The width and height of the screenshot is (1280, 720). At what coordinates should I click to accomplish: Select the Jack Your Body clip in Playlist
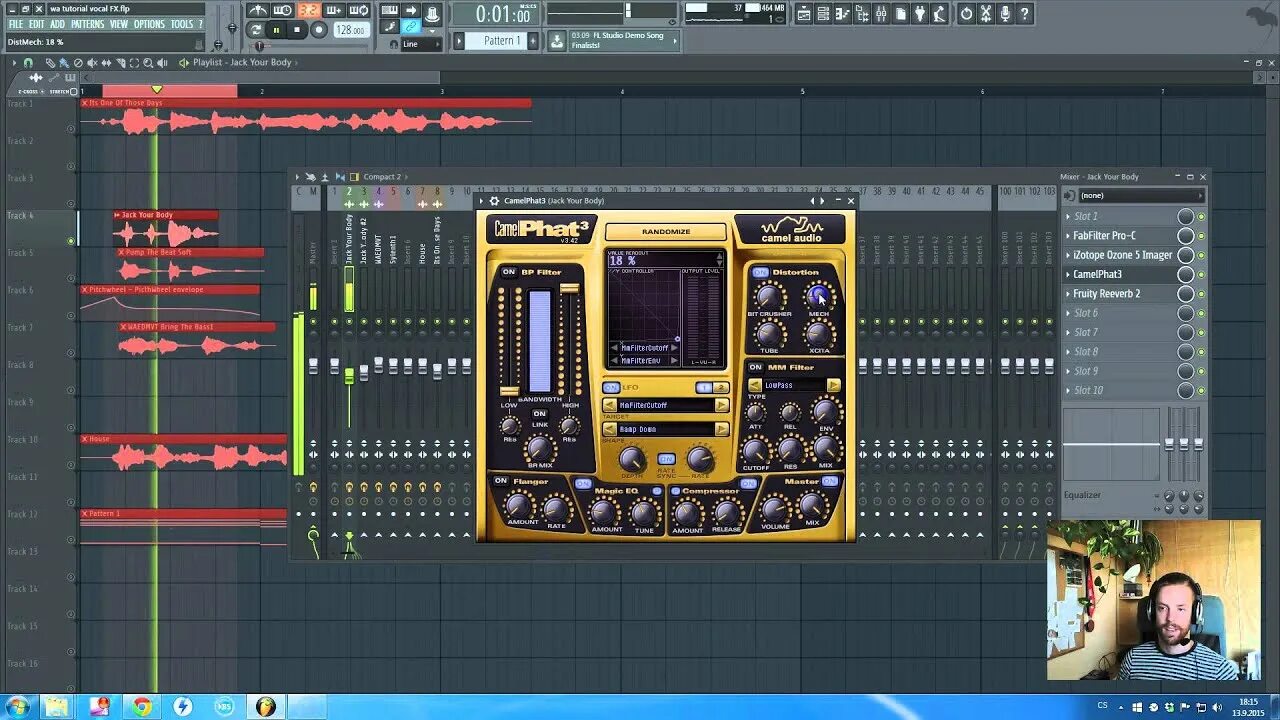[166, 230]
